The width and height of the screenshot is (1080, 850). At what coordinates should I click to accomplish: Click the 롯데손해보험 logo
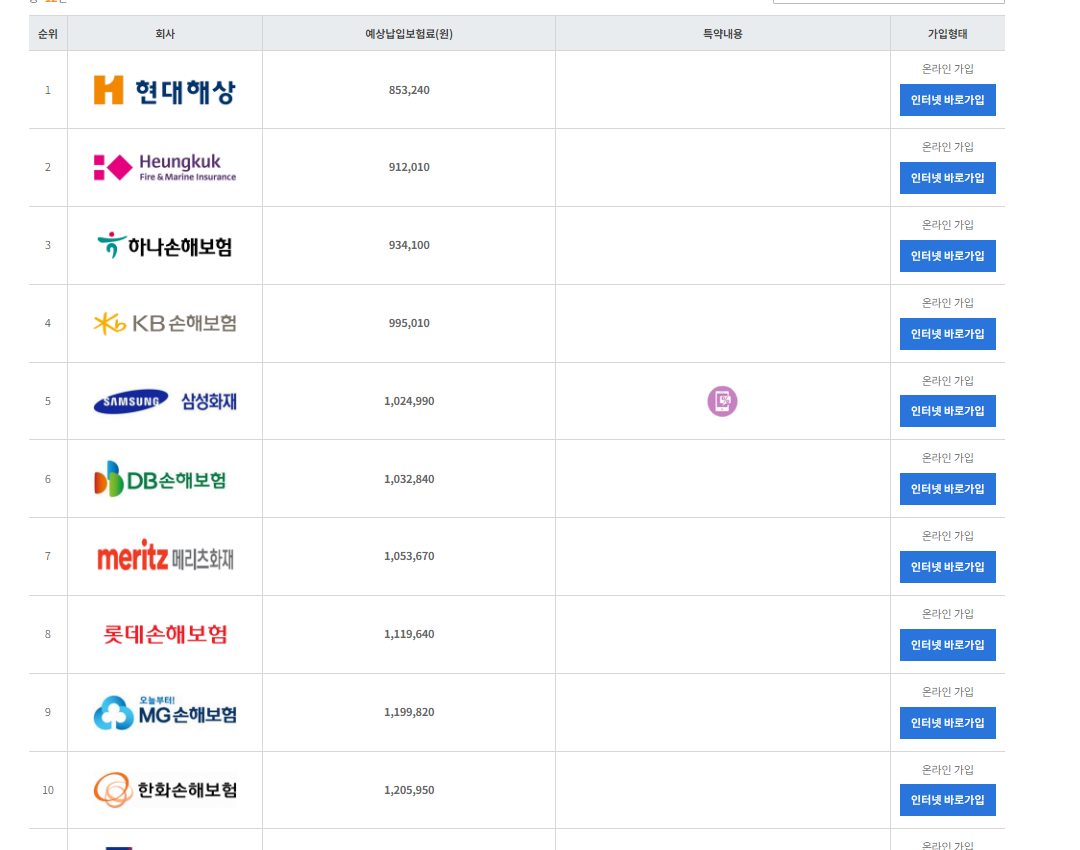[x=165, y=634]
